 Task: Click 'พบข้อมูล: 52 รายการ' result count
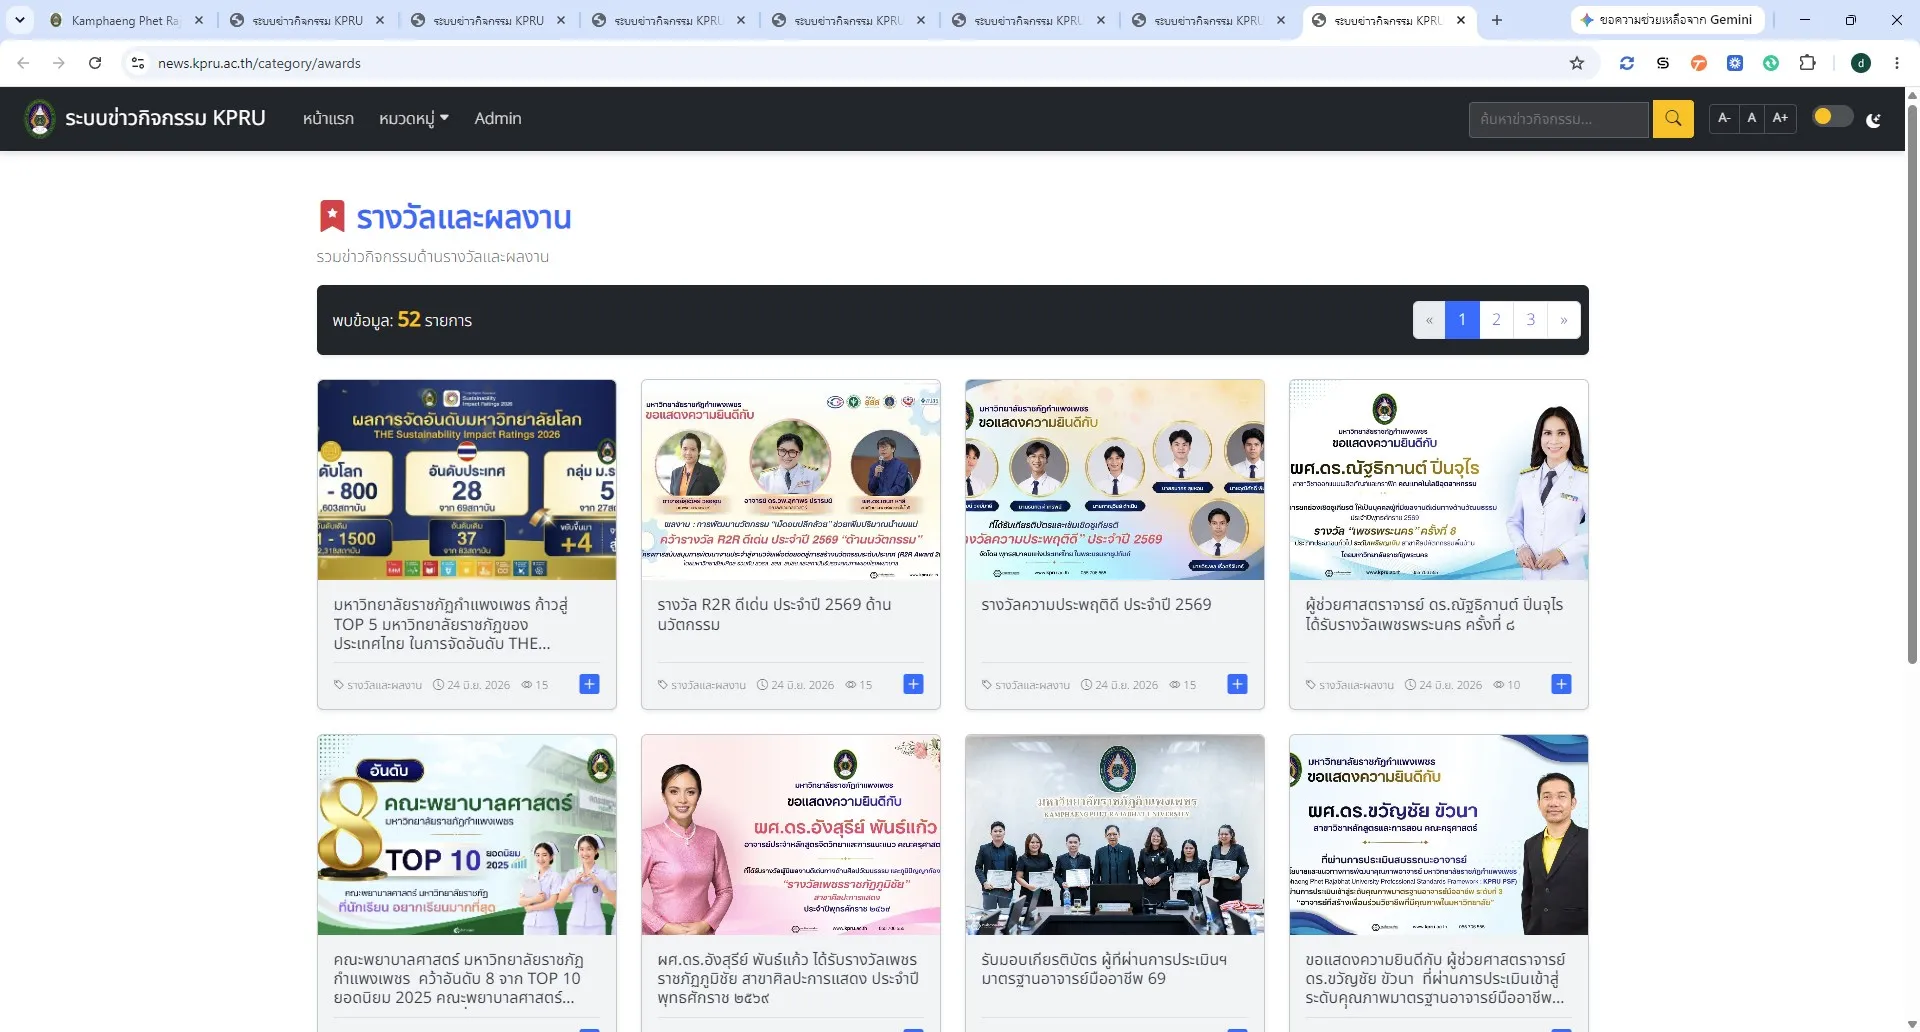coord(402,320)
